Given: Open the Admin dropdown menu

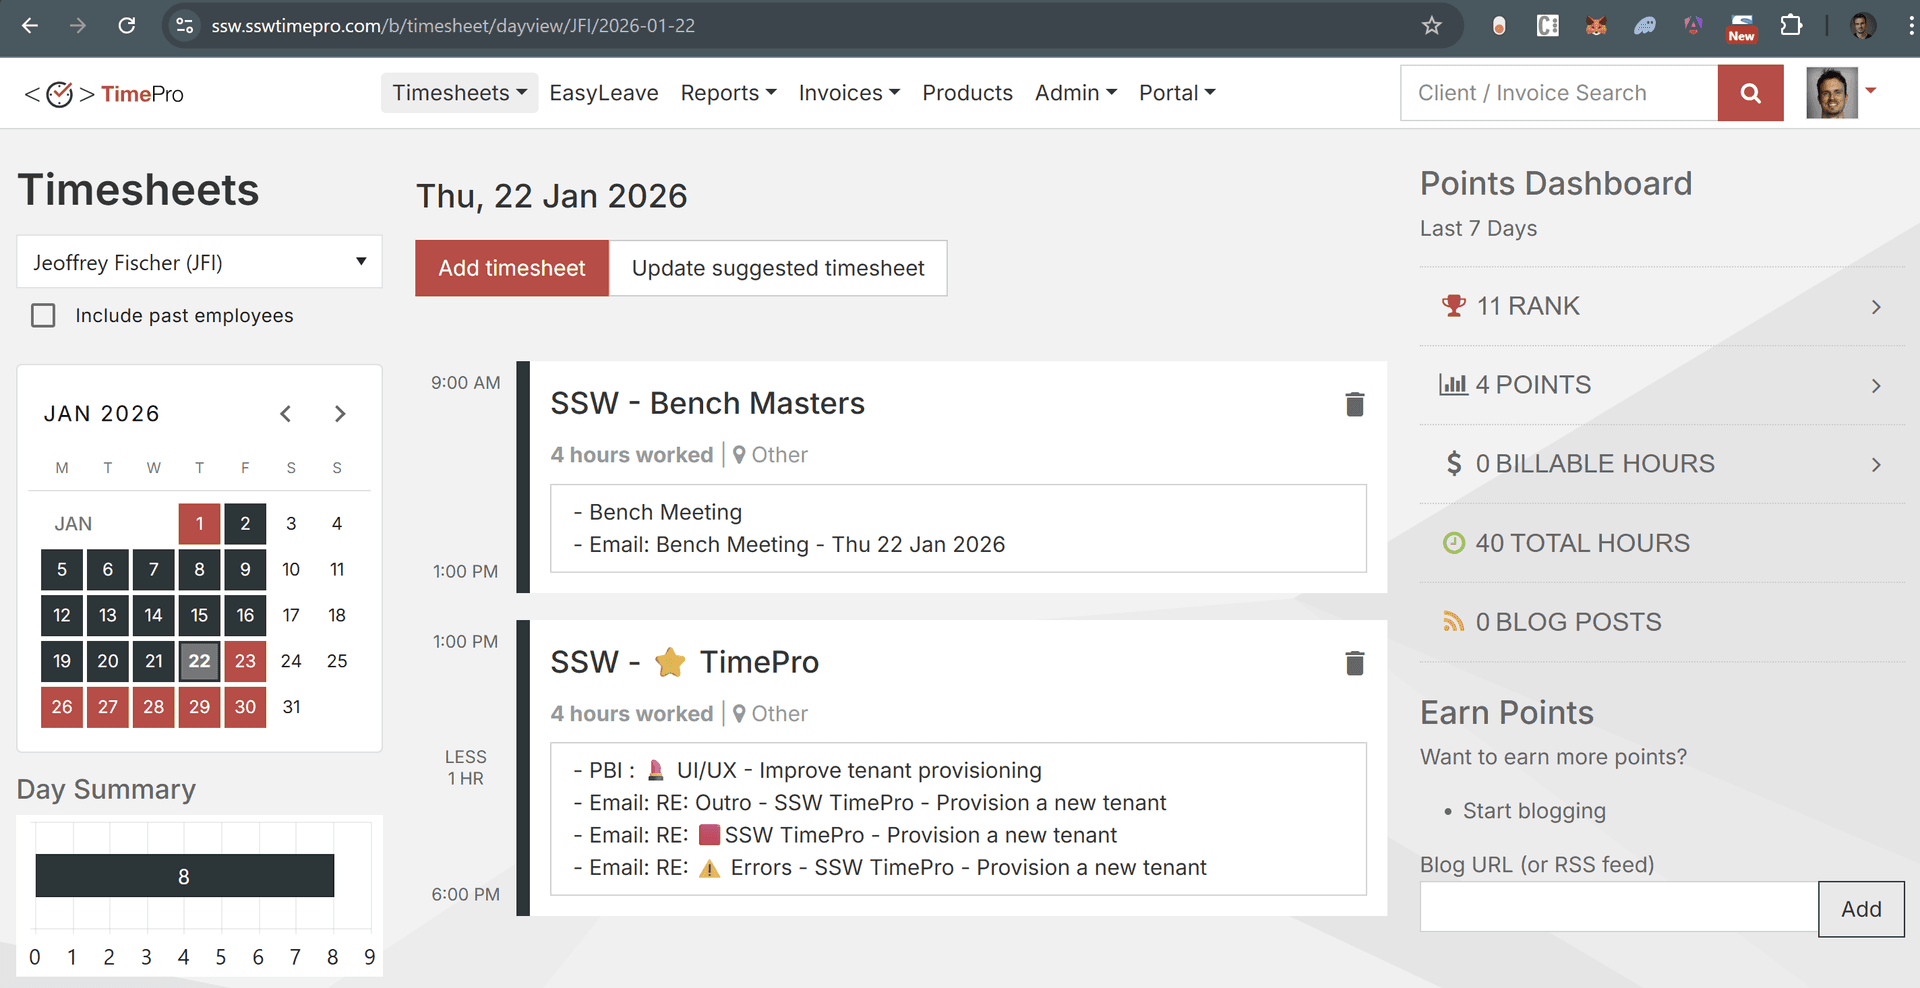Looking at the screenshot, I should (x=1076, y=93).
